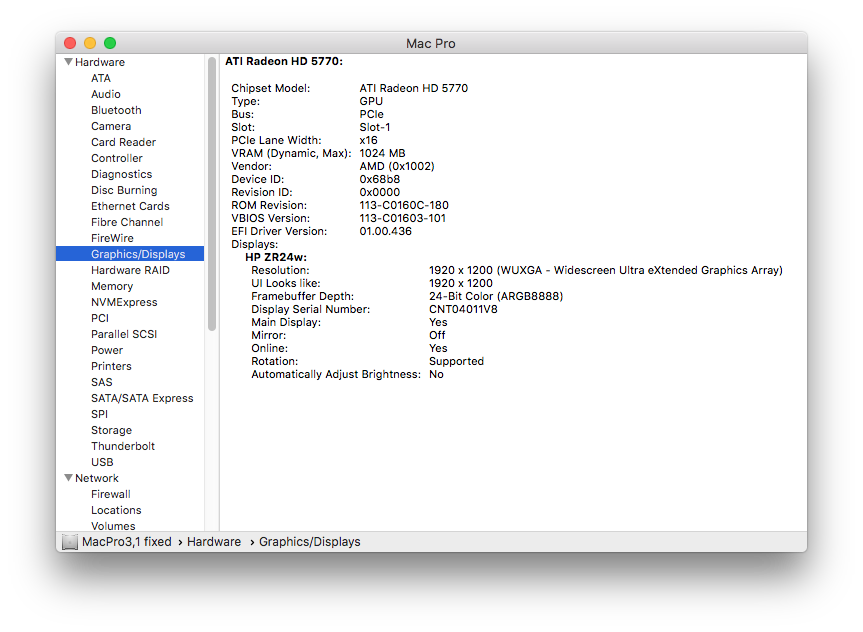Click the VRAM value 1024 MB
Viewport: 863px width, 632px height.
tap(382, 153)
